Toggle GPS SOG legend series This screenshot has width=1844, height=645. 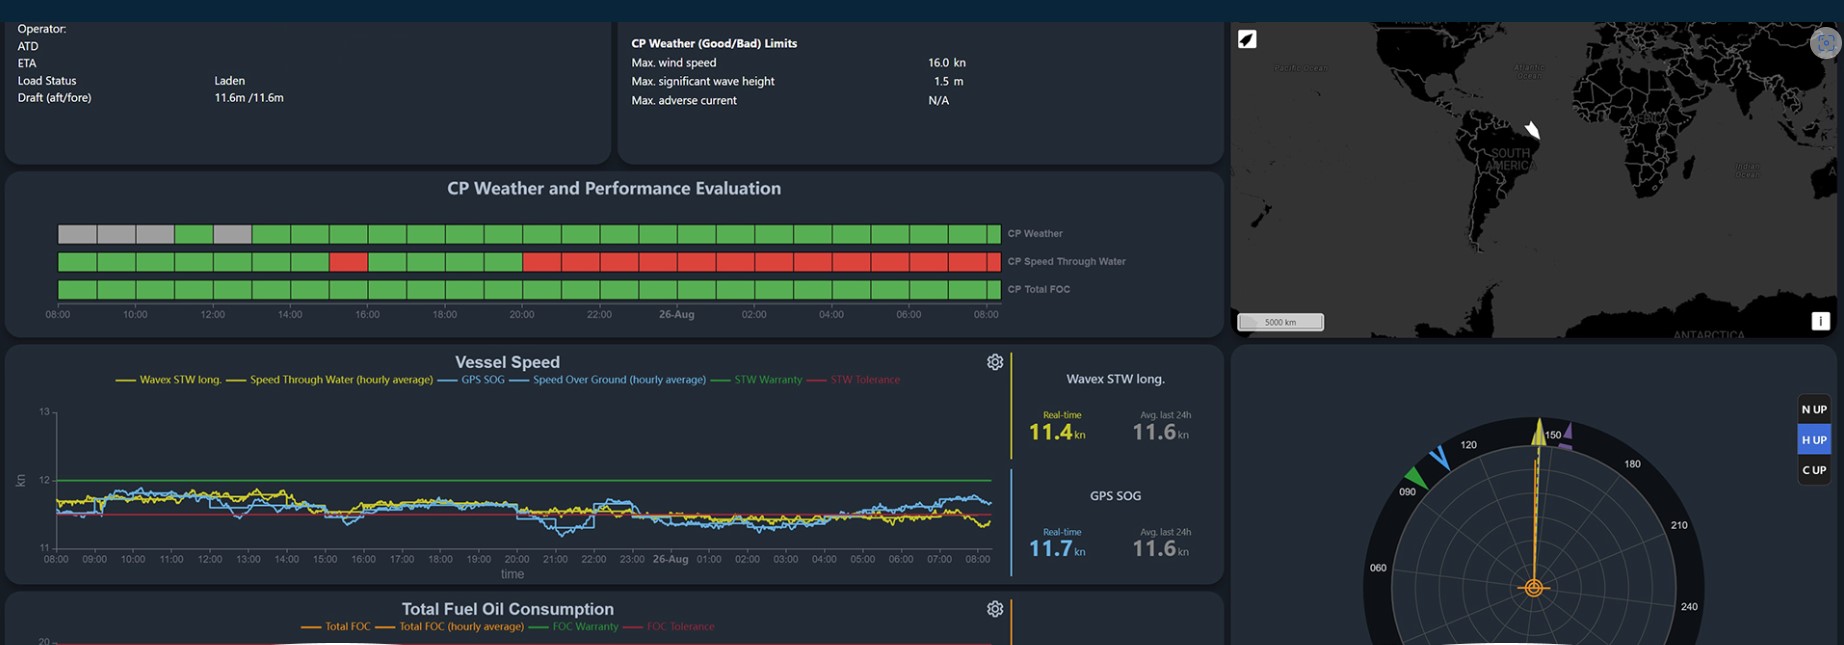click(x=472, y=380)
